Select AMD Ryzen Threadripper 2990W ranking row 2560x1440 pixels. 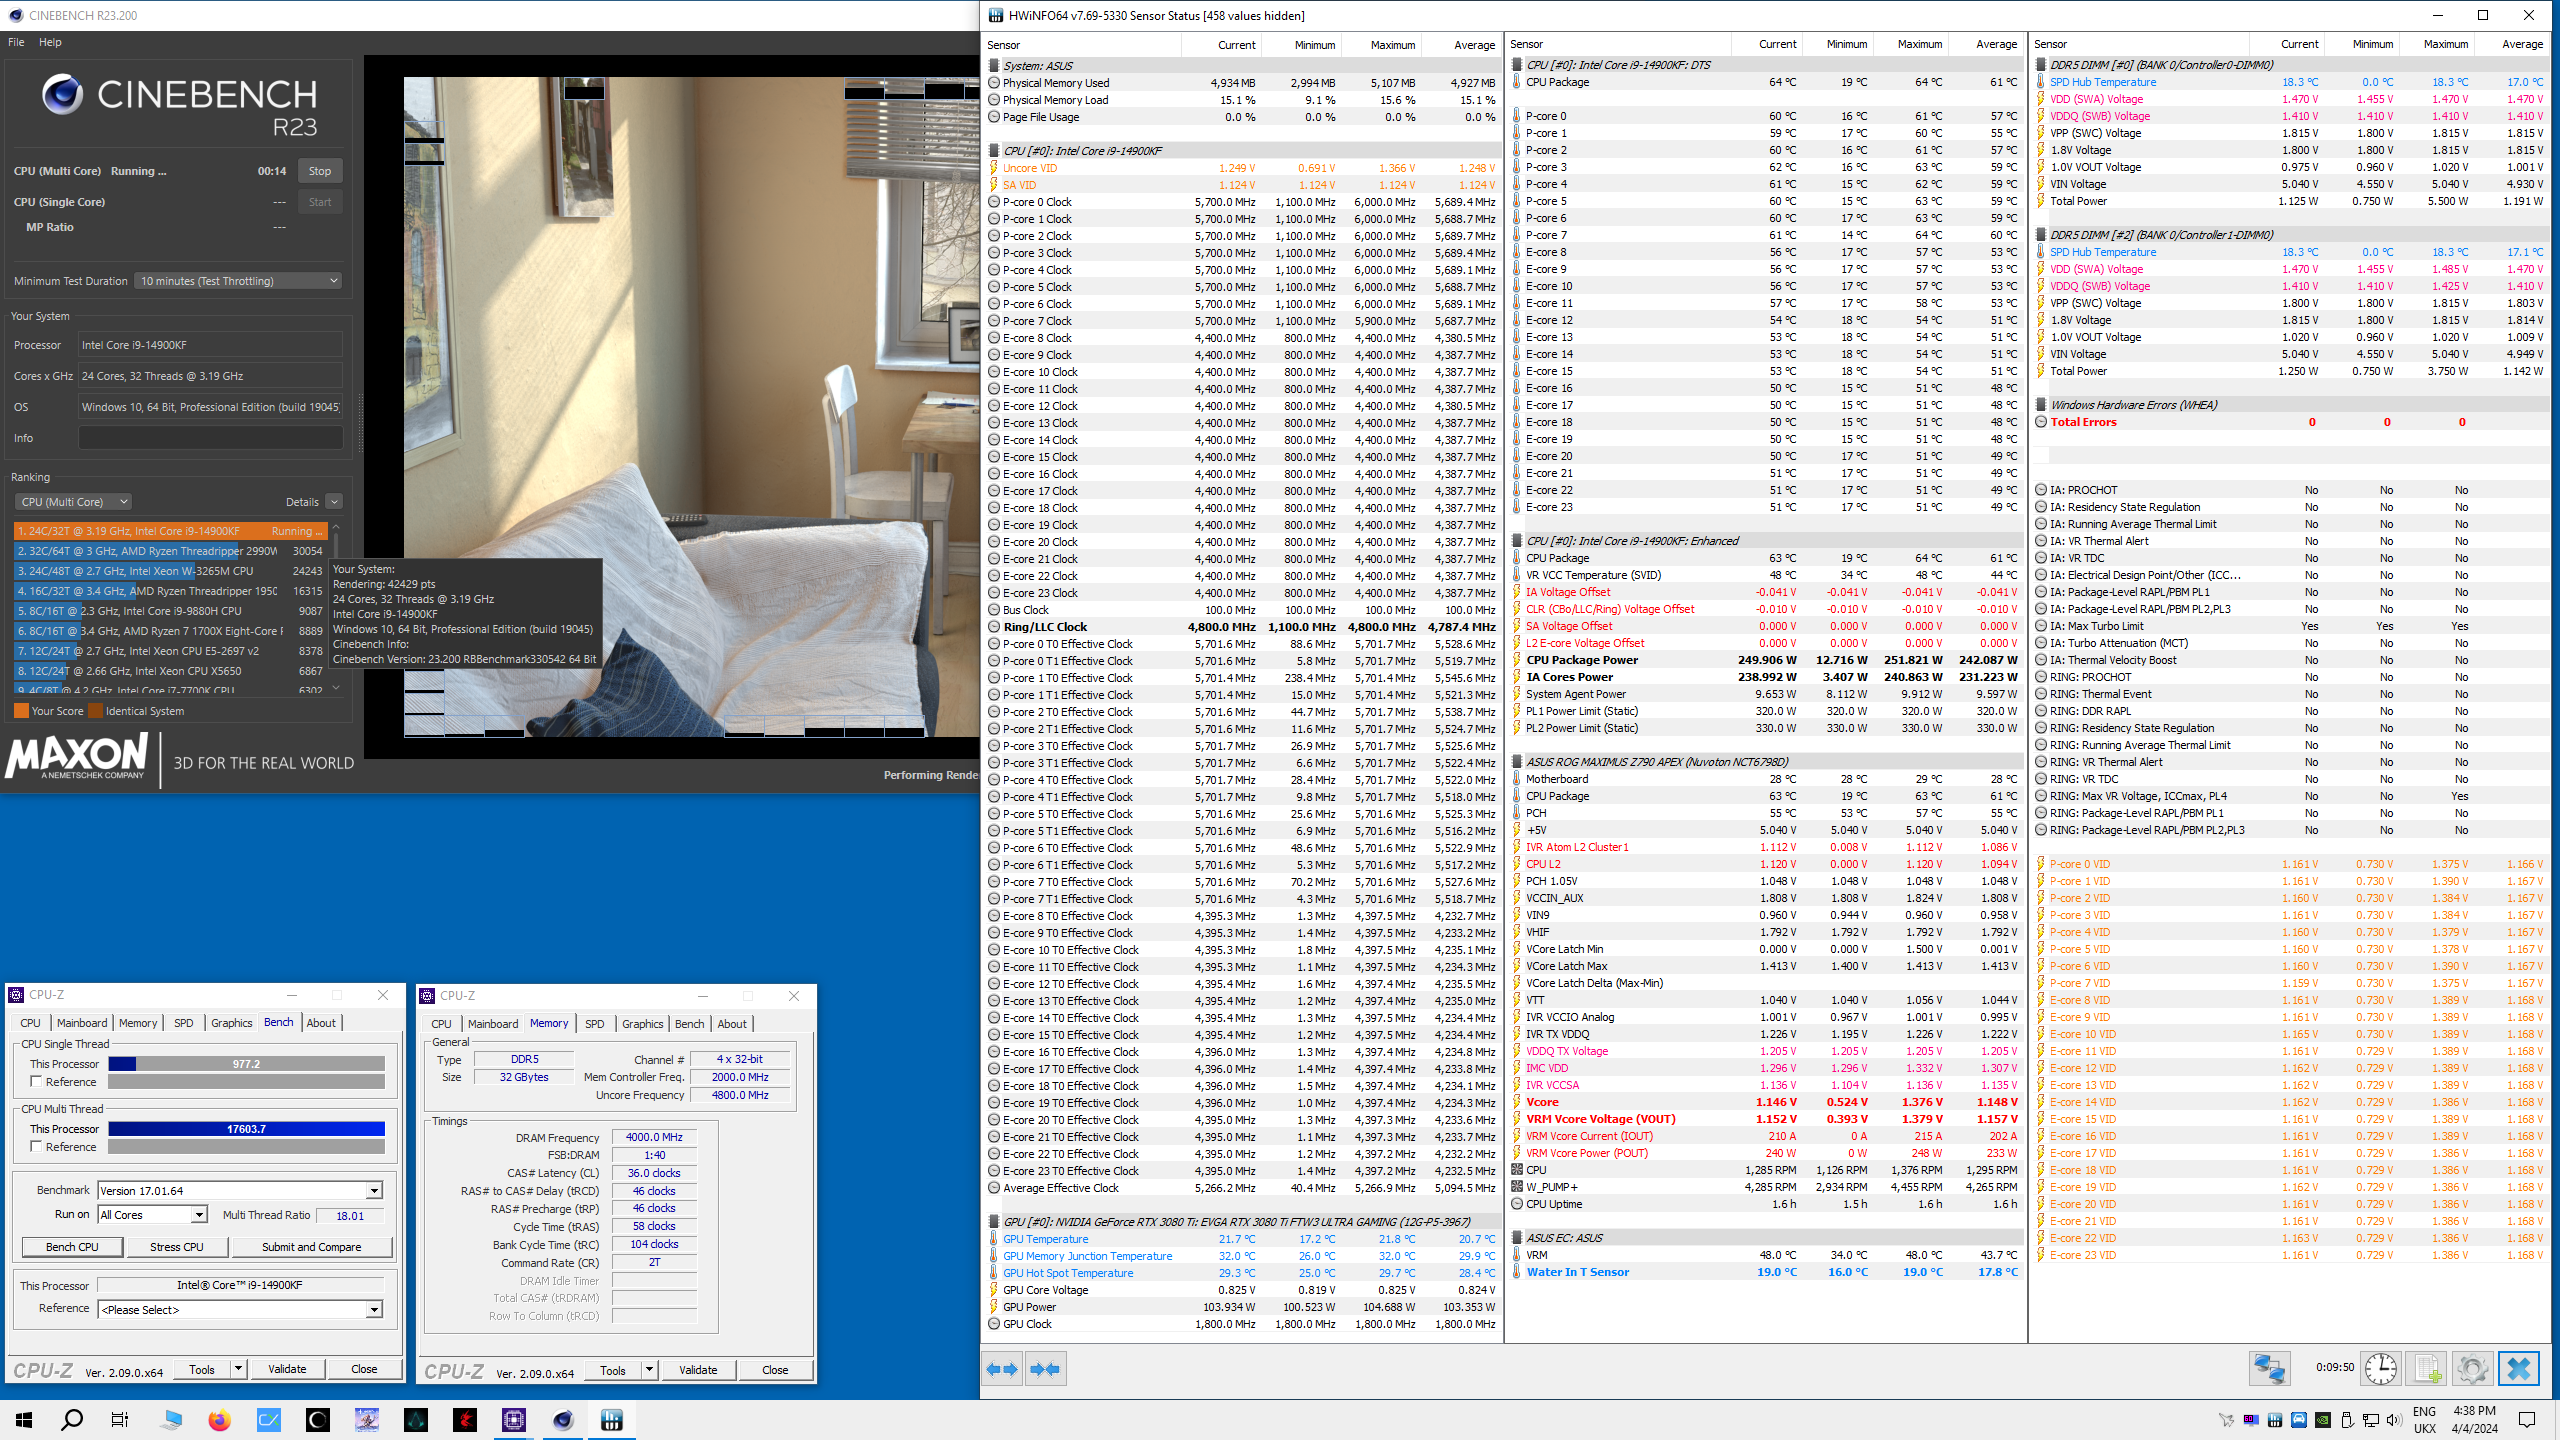coord(170,551)
